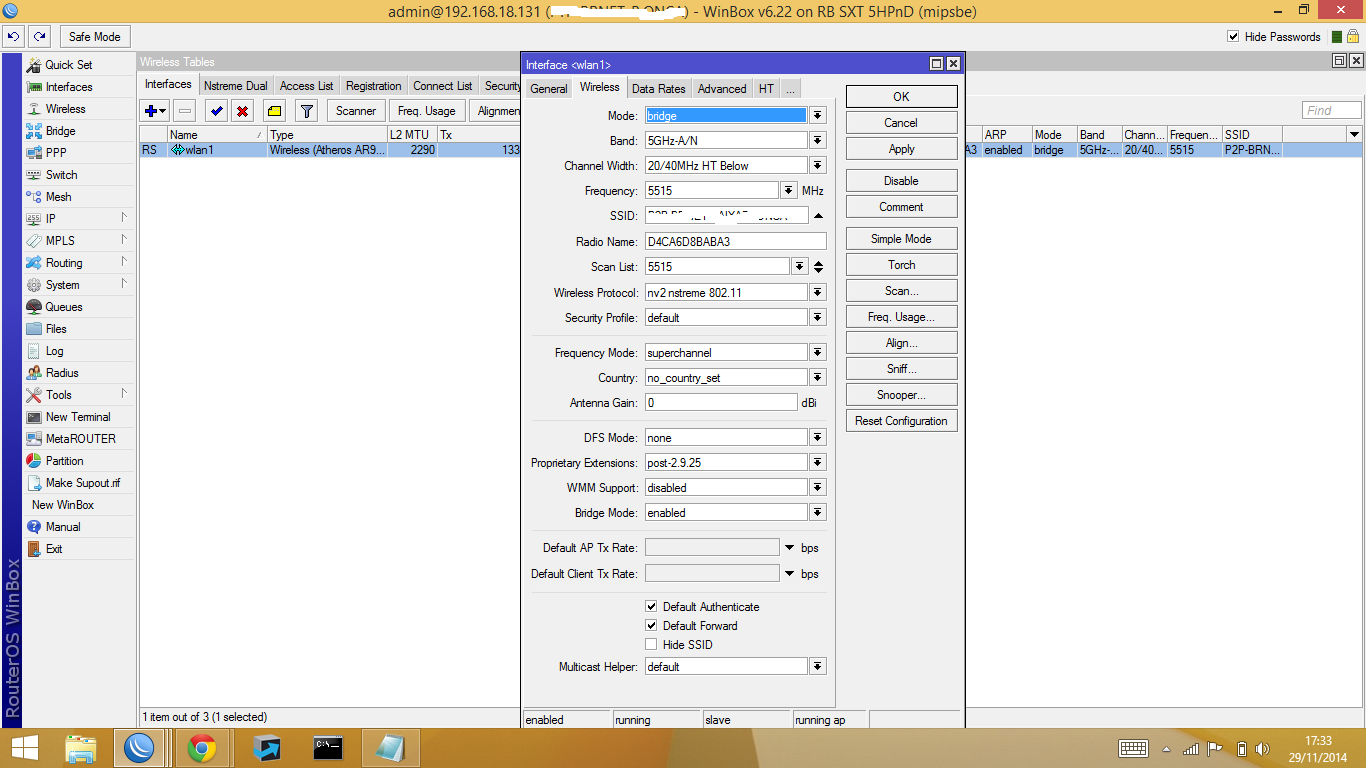Open the Wireless Protocol dropdown
This screenshot has height=768, width=1366.
pos(818,293)
